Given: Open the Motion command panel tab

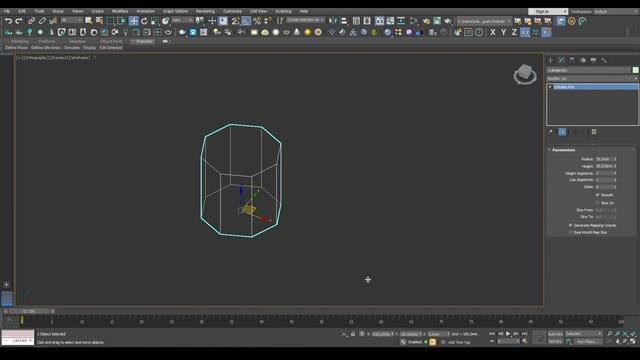Looking at the screenshot, I should (583, 60).
